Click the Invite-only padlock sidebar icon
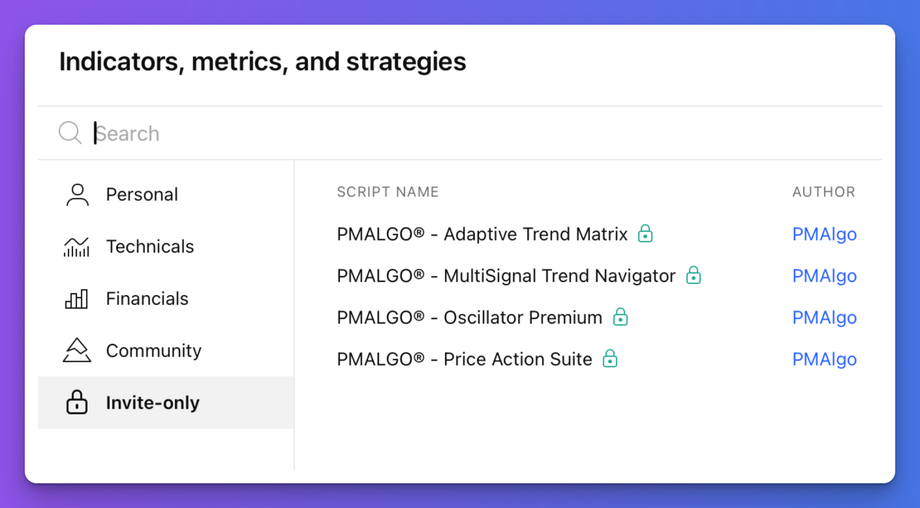920x508 pixels. click(x=77, y=402)
